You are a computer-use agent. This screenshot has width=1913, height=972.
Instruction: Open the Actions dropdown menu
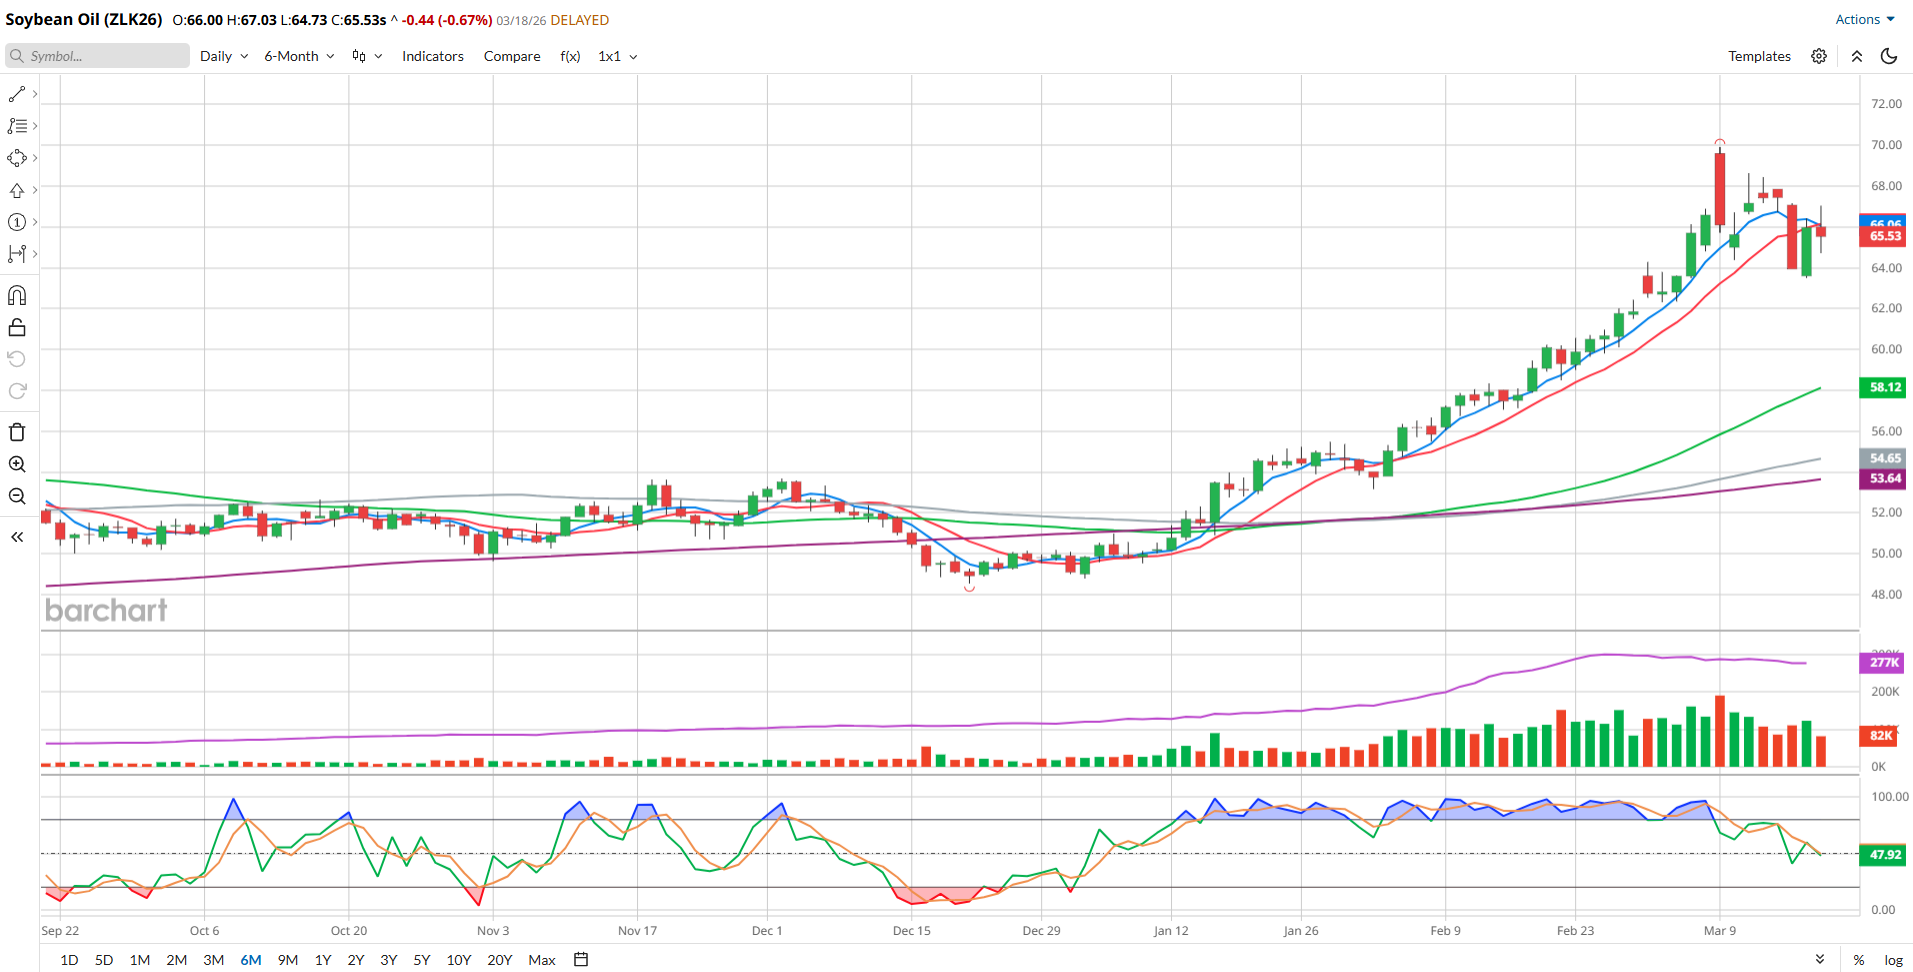pyautogui.click(x=1864, y=19)
